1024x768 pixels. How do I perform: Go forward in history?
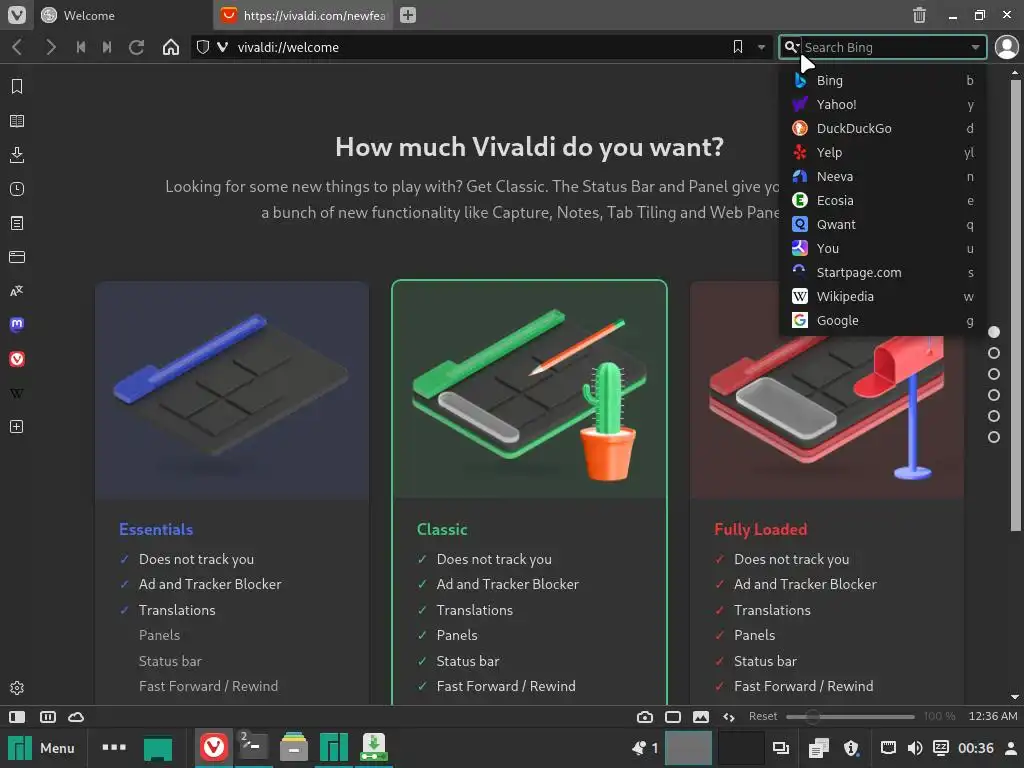pos(50,47)
